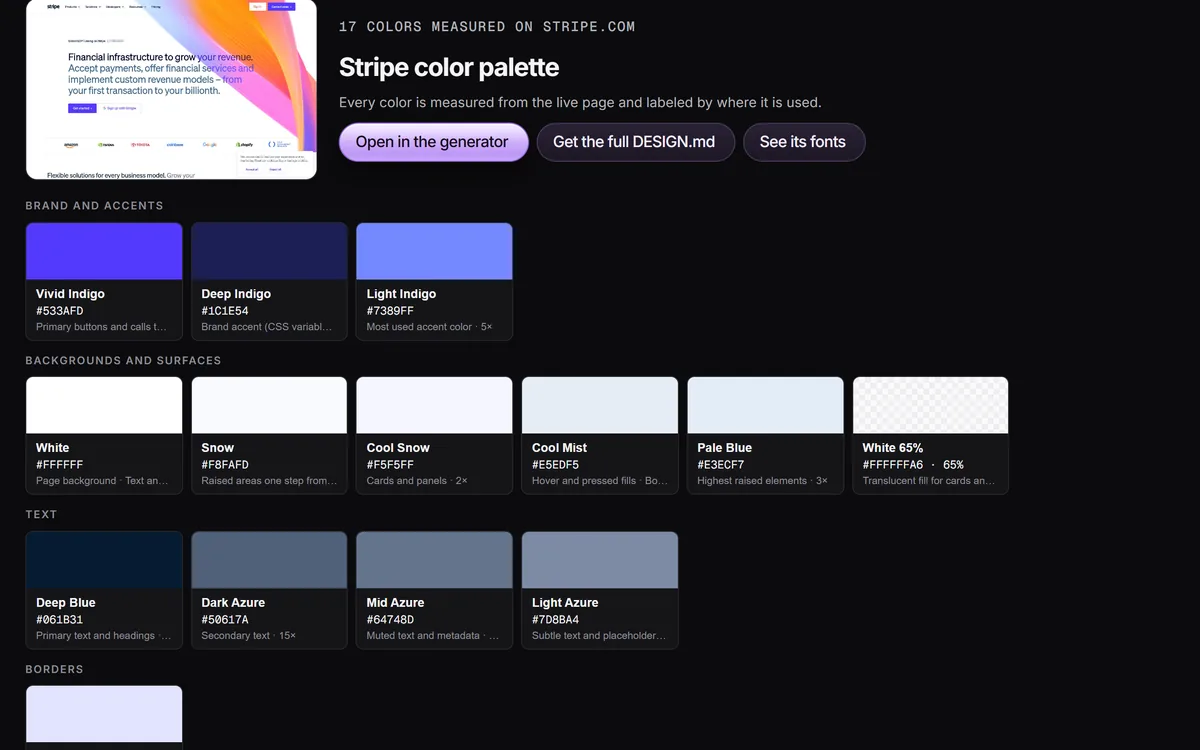Click the Borders section label
Screen dimensions: 1200x750
[54, 669]
